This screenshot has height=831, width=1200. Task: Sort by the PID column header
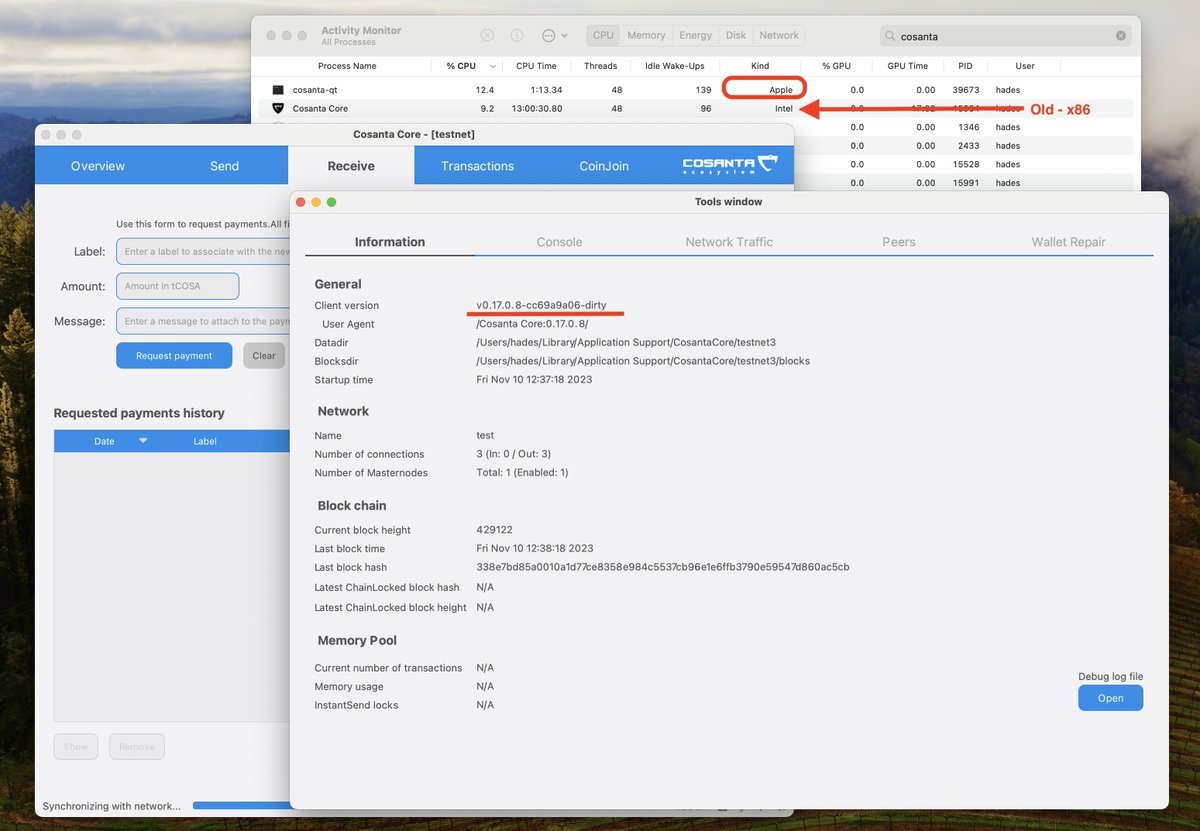pos(964,66)
